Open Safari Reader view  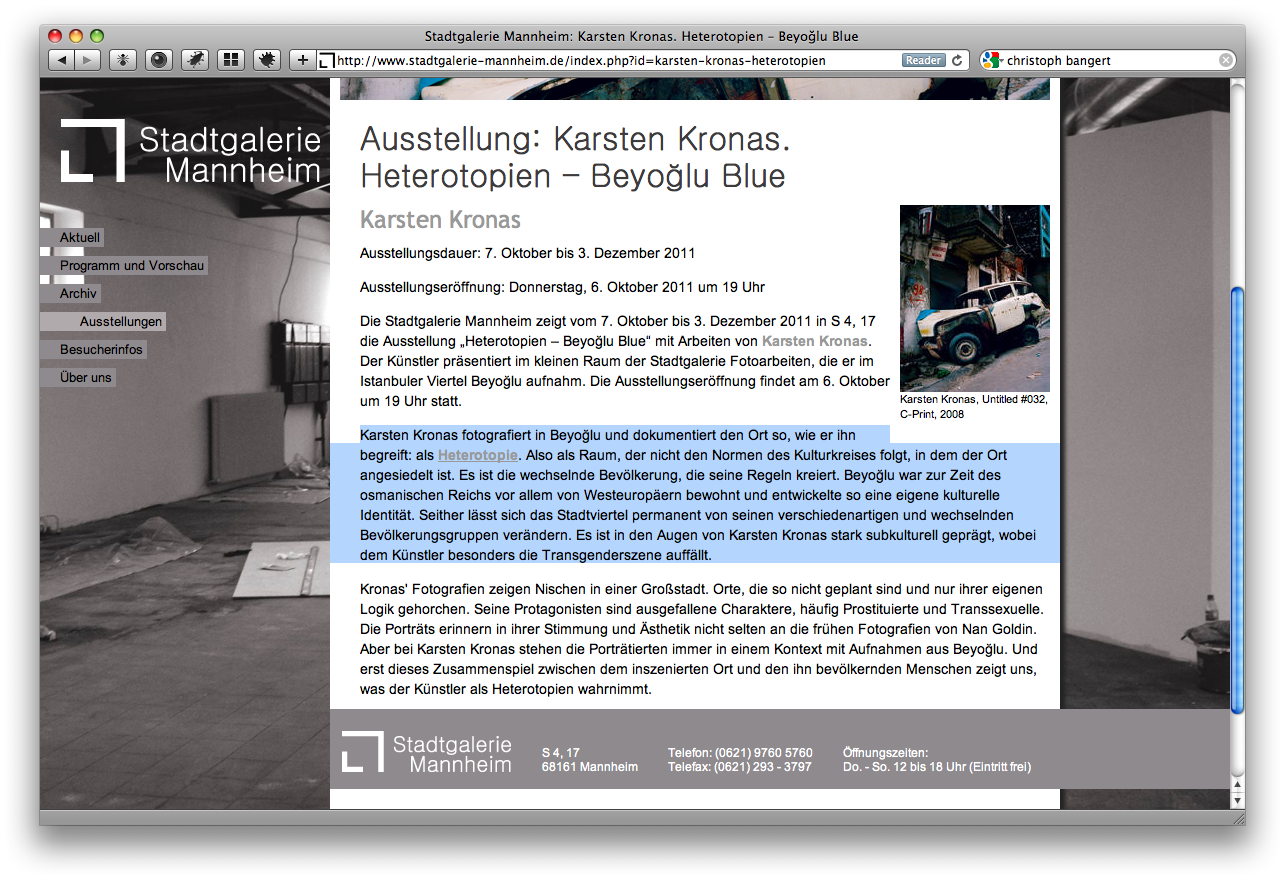[x=923, y=60]
